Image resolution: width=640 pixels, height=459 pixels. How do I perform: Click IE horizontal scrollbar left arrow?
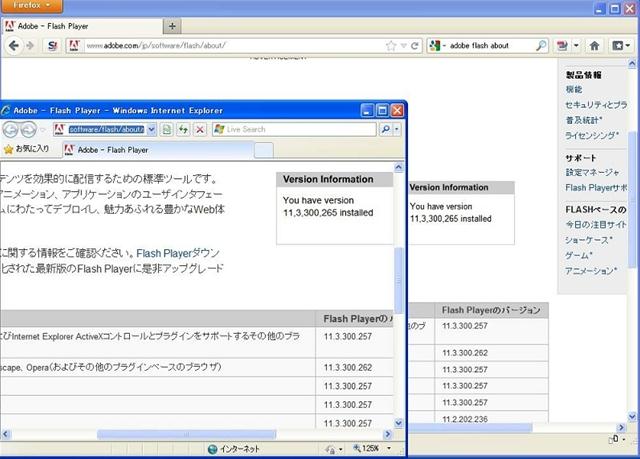coord(5,434)
